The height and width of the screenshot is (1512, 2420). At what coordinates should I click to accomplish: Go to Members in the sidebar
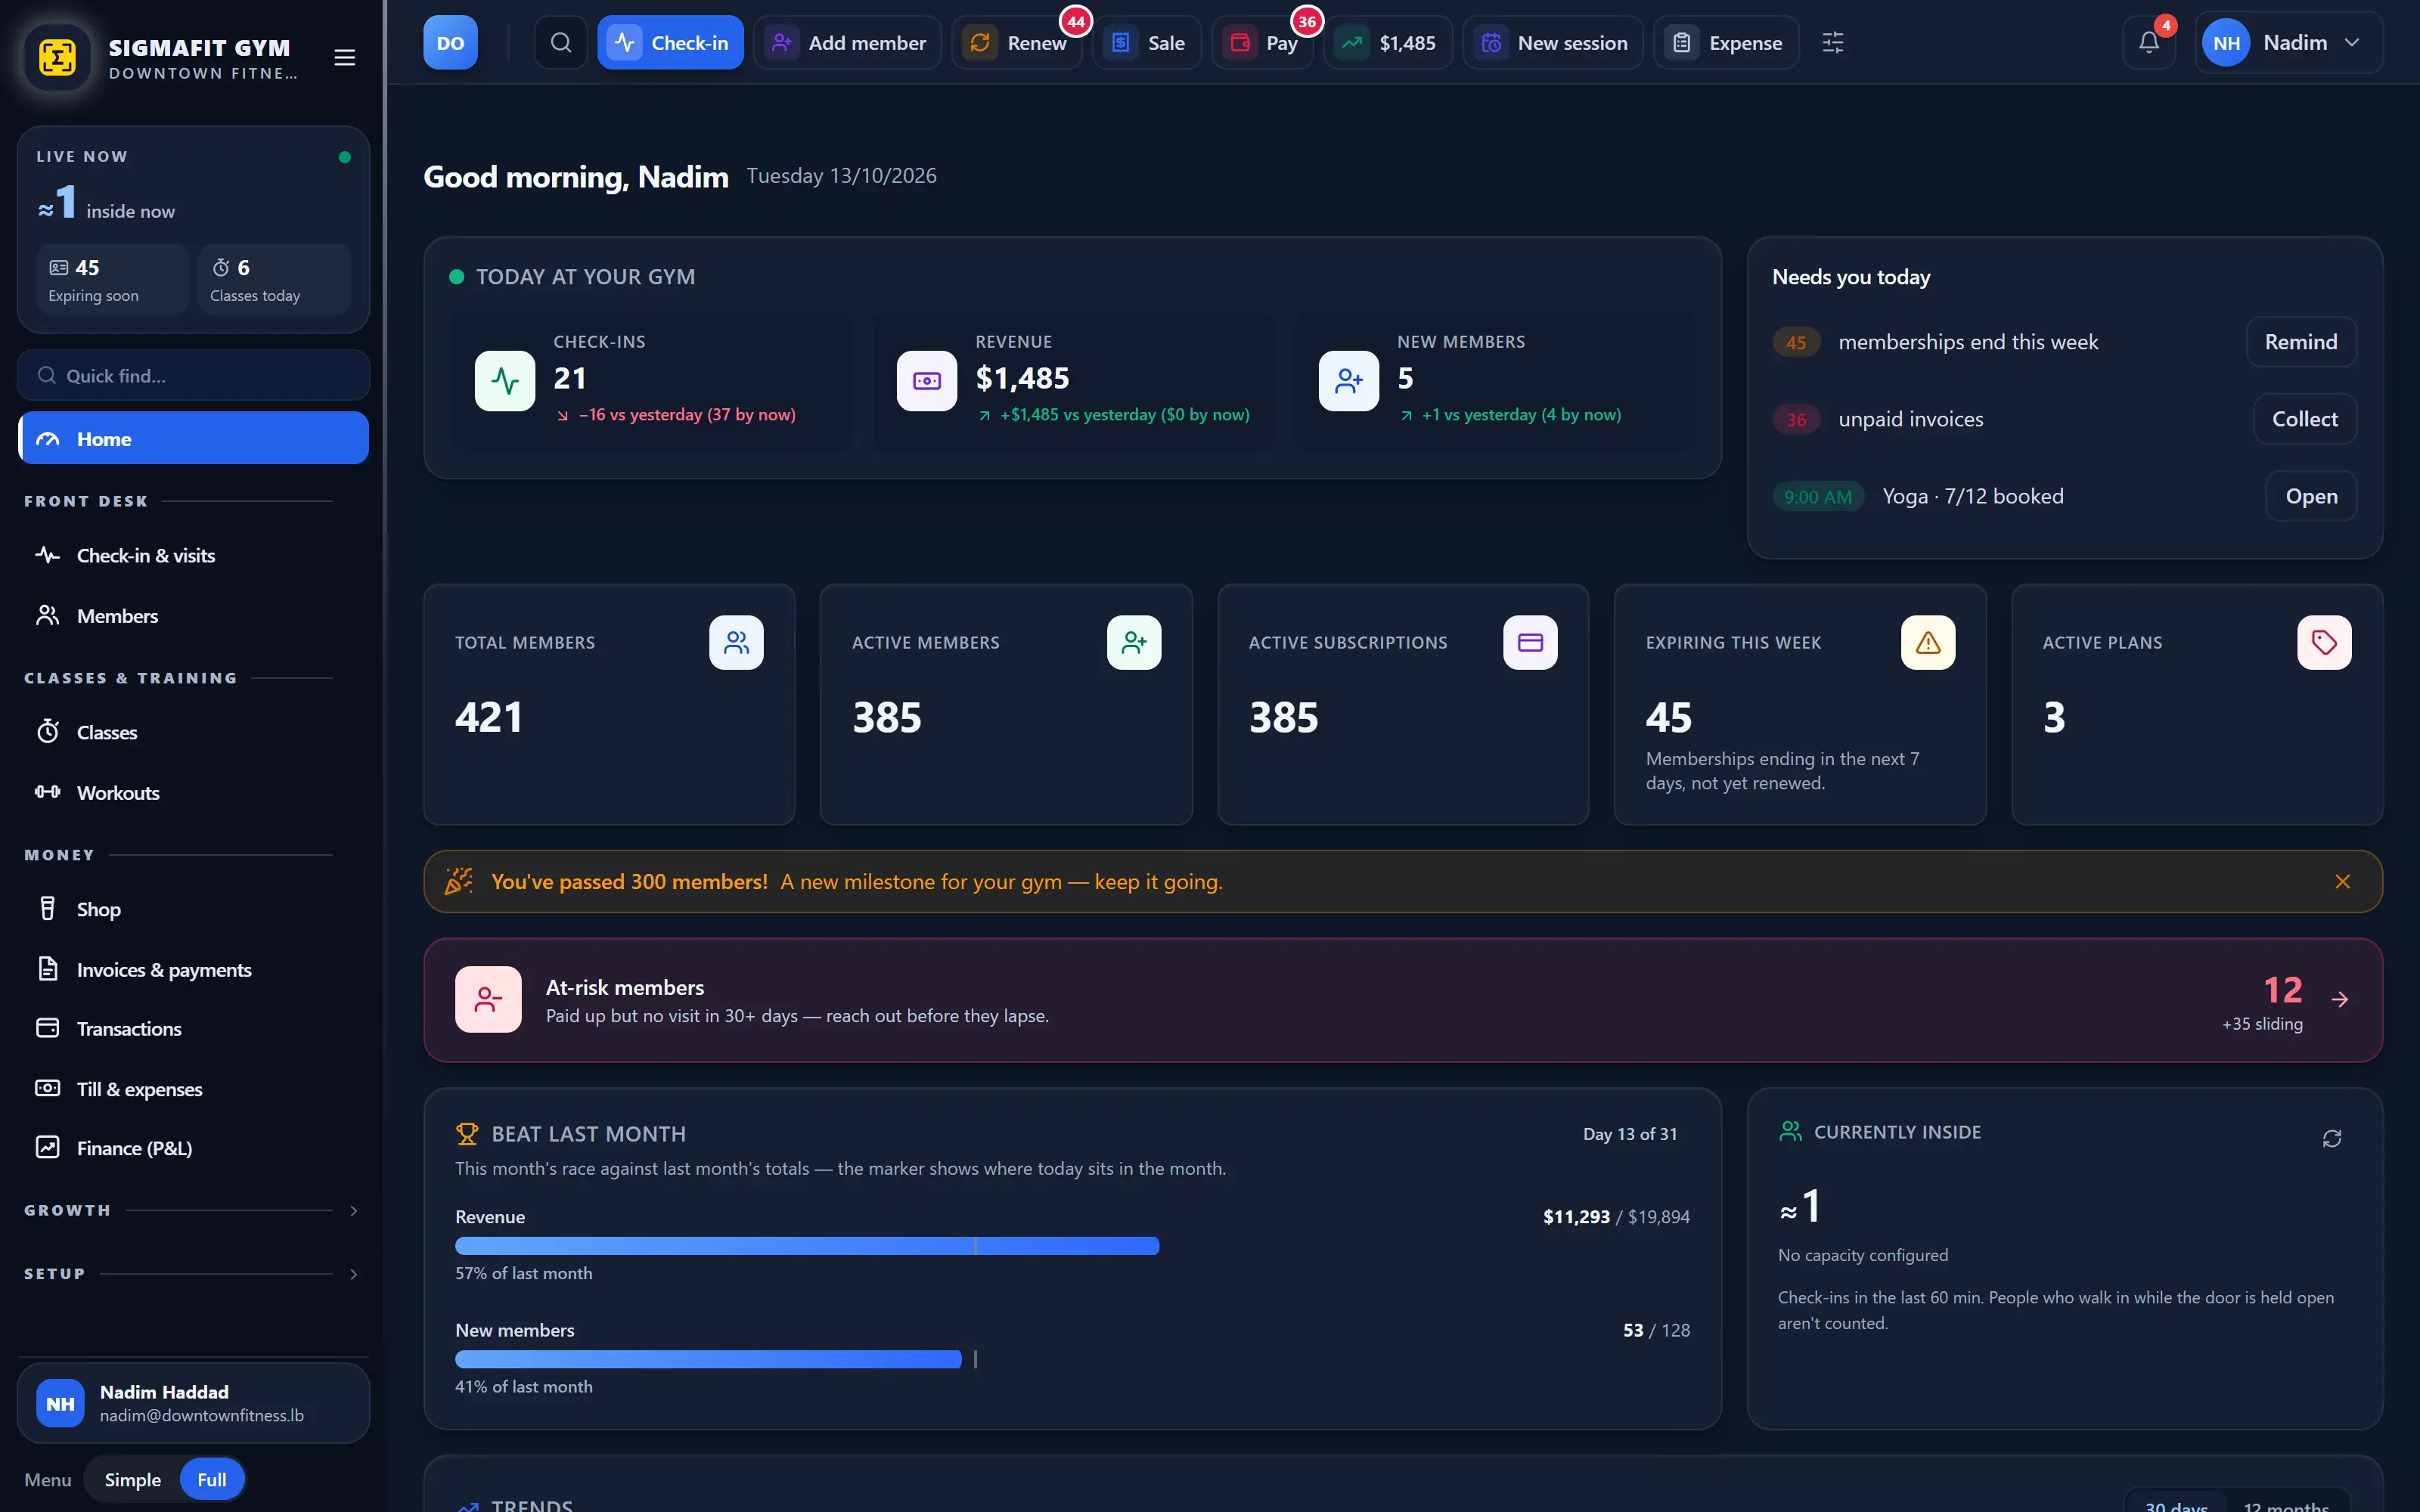(x=194, y=615)
